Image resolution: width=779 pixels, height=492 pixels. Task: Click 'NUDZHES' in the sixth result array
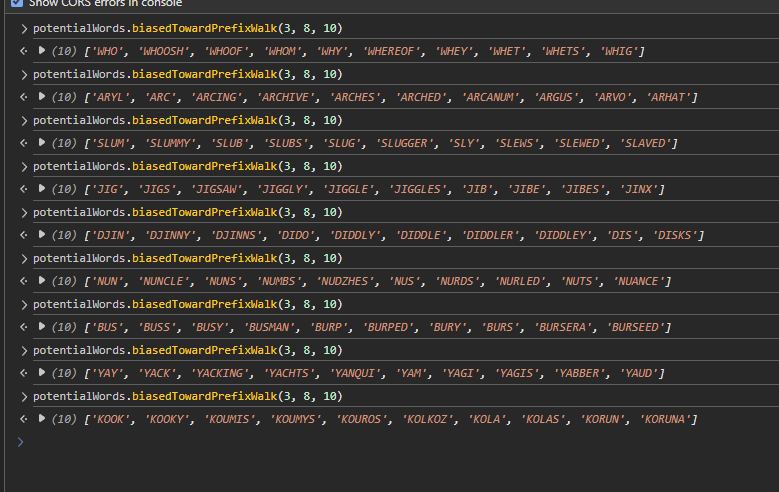pyautogui.click(x=345, y=281)
